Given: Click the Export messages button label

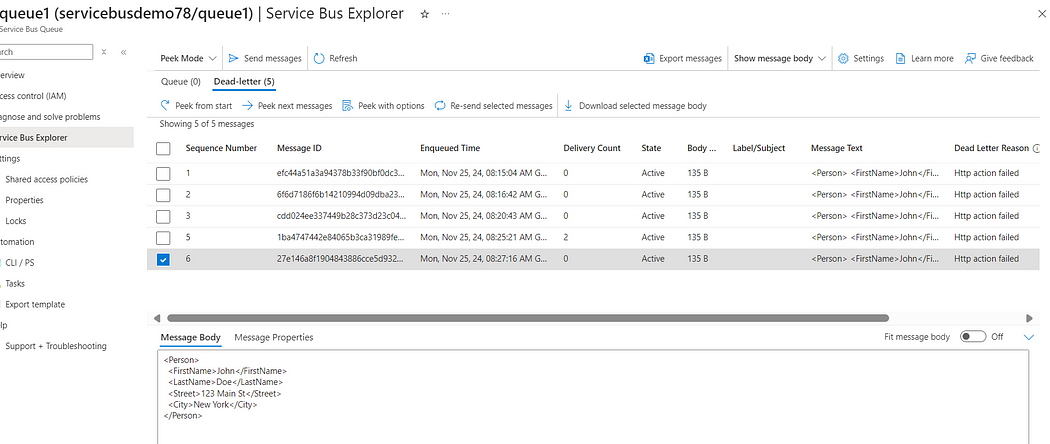Looking at the screenshot, I should (690, 58).
